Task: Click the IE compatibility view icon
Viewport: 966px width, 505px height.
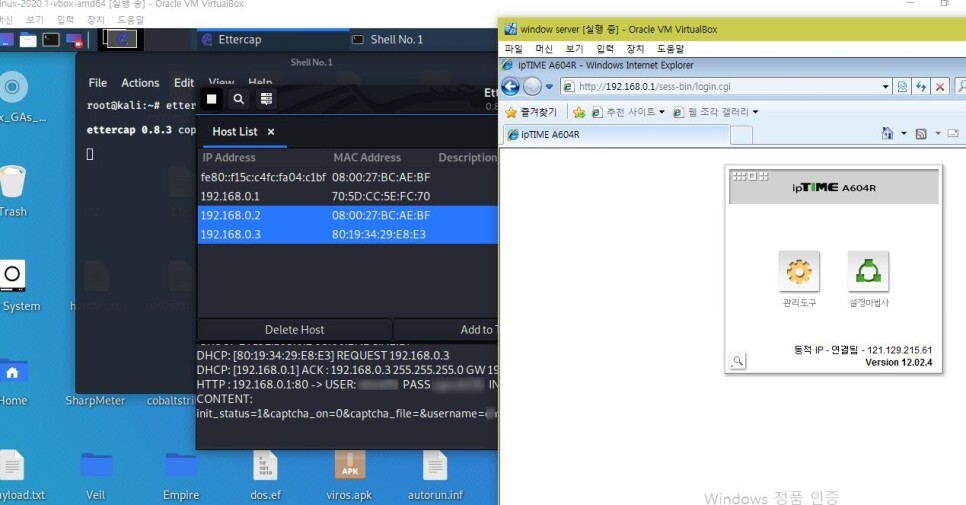Action: tap(902, 87)
